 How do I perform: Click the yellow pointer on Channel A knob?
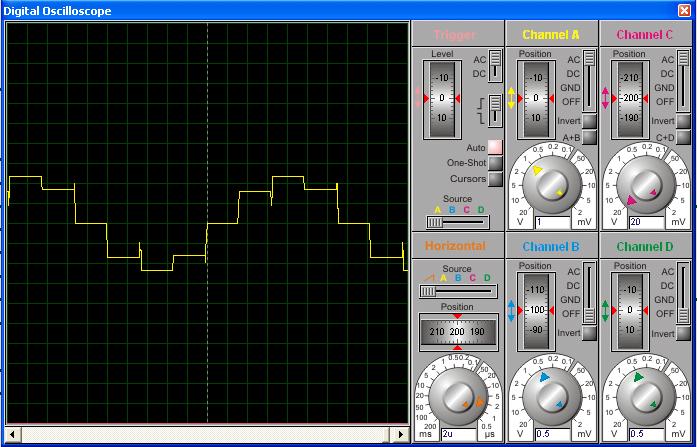(537, 170)
